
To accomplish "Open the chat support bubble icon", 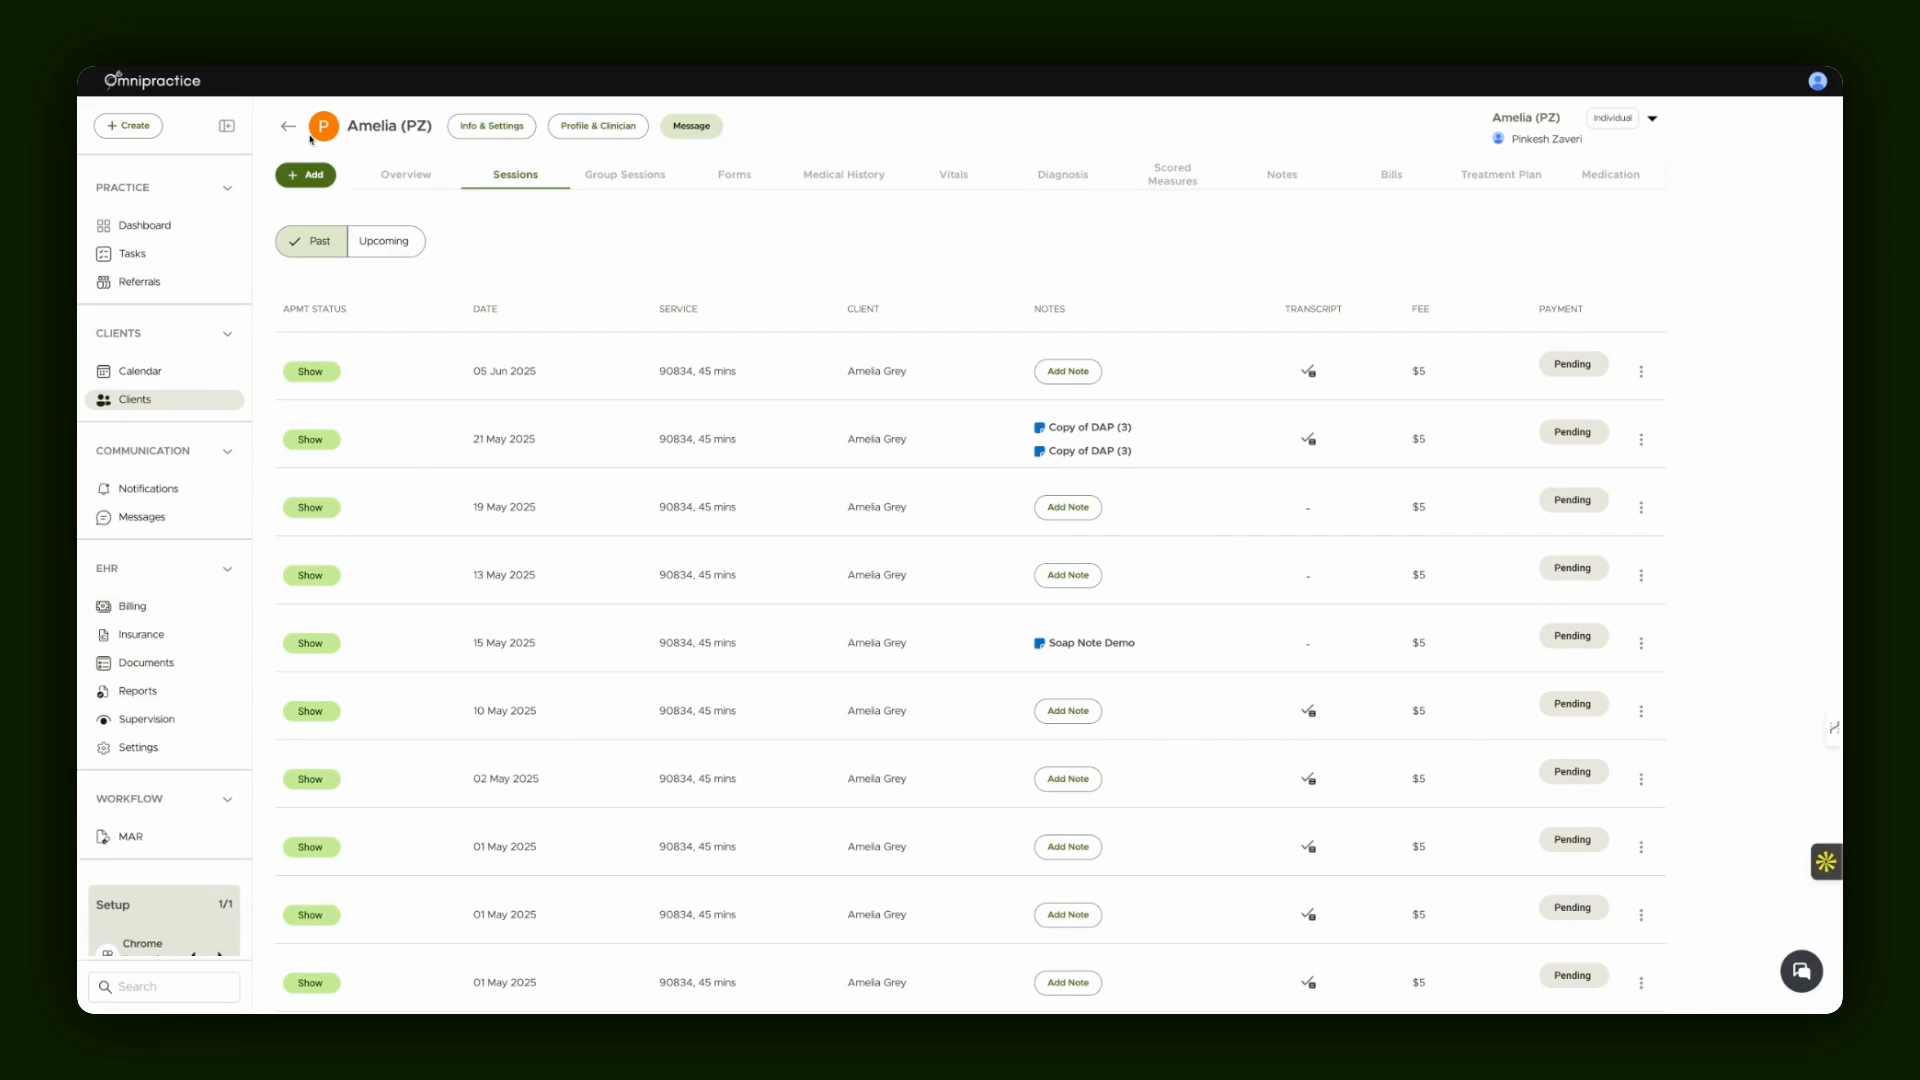I will pyautogui.click(x=1801, y=971).
